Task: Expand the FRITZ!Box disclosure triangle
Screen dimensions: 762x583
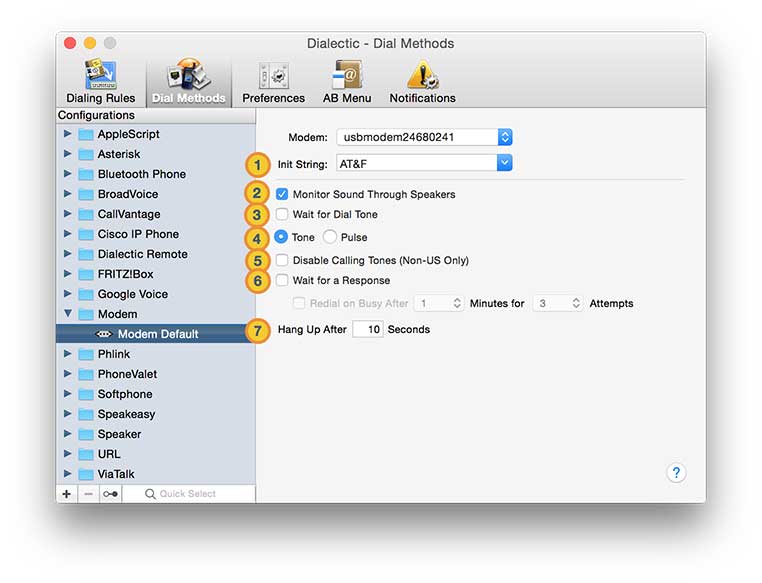Action: (68, 274)
